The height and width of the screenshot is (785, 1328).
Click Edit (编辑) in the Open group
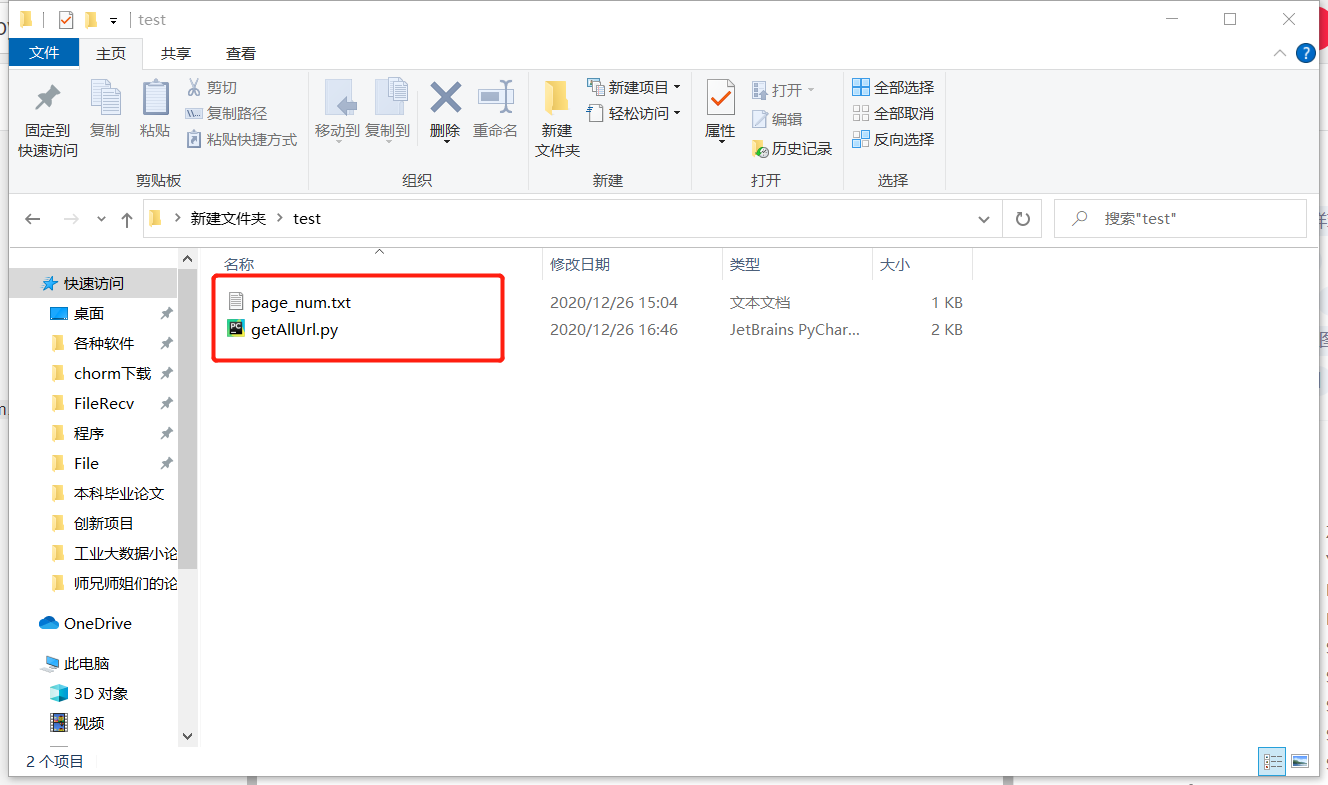pyautogui.click(x=777, y=119)
